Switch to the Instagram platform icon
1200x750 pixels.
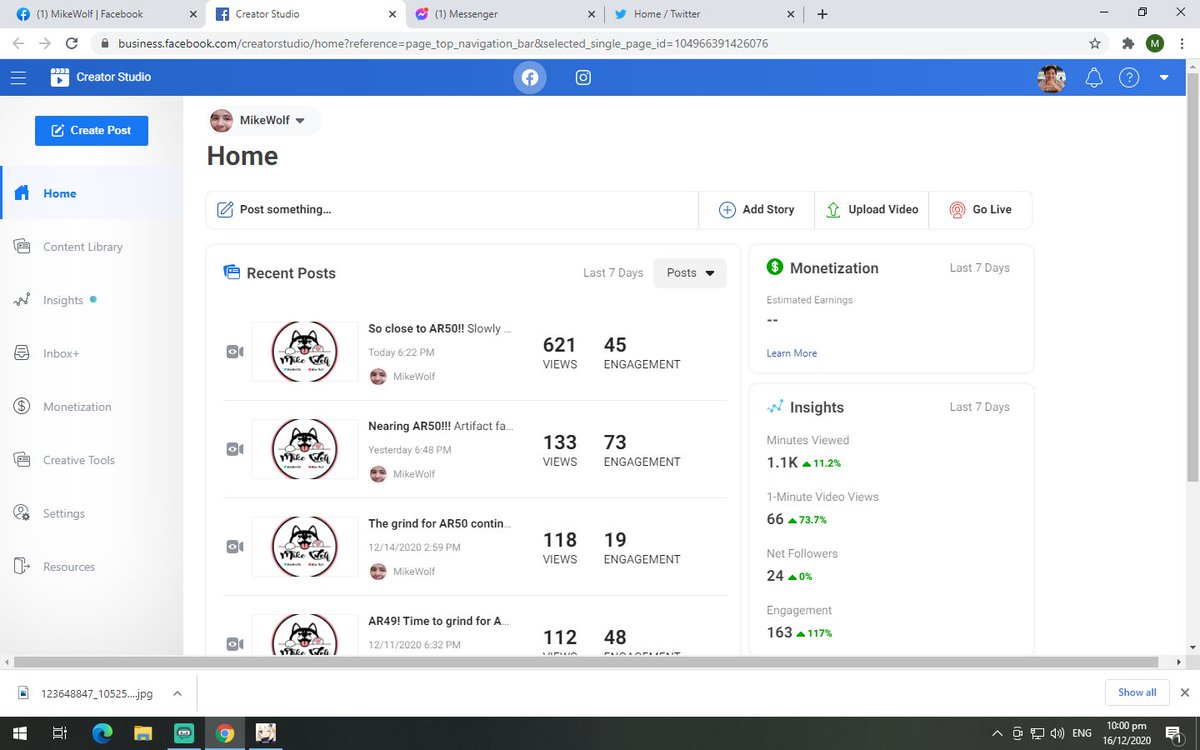tap(583, 78)
